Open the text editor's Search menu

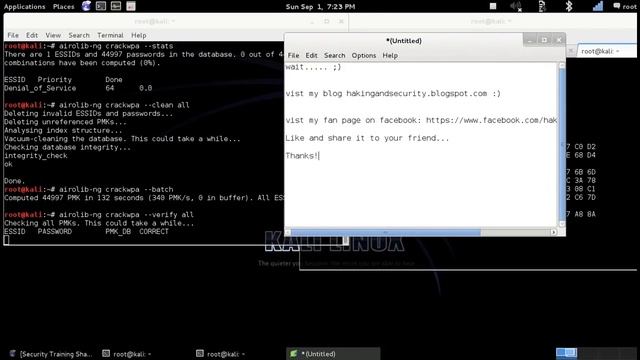tap(335, 56)
